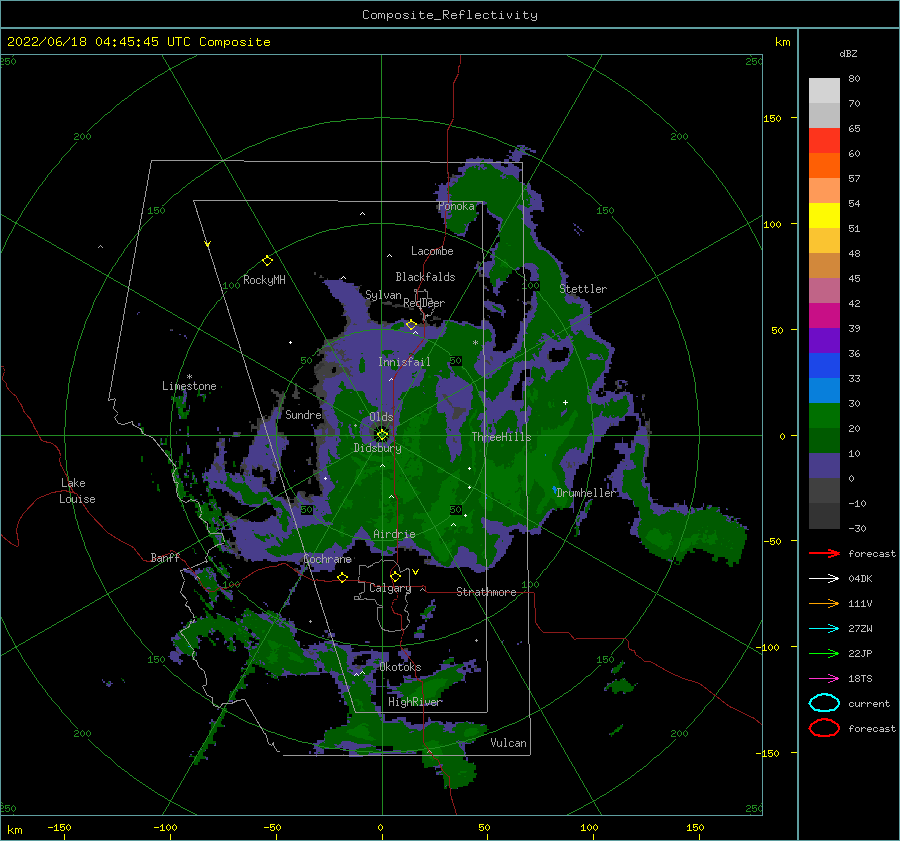Click the blue 33-36 dBZ swatch

pos(824,366)
